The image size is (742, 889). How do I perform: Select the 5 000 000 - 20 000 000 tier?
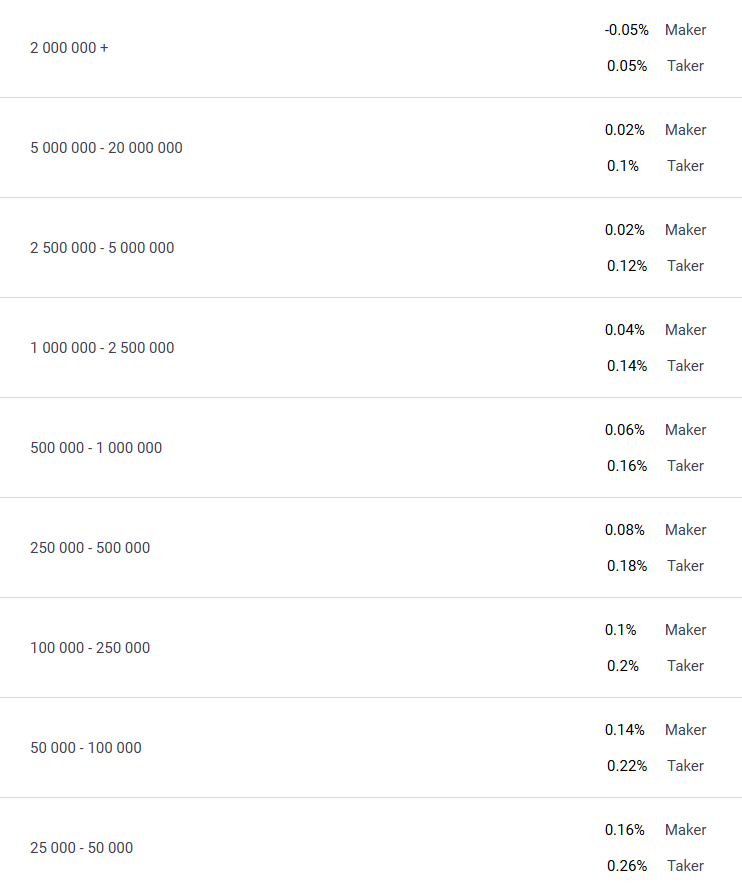click(106, 148)
